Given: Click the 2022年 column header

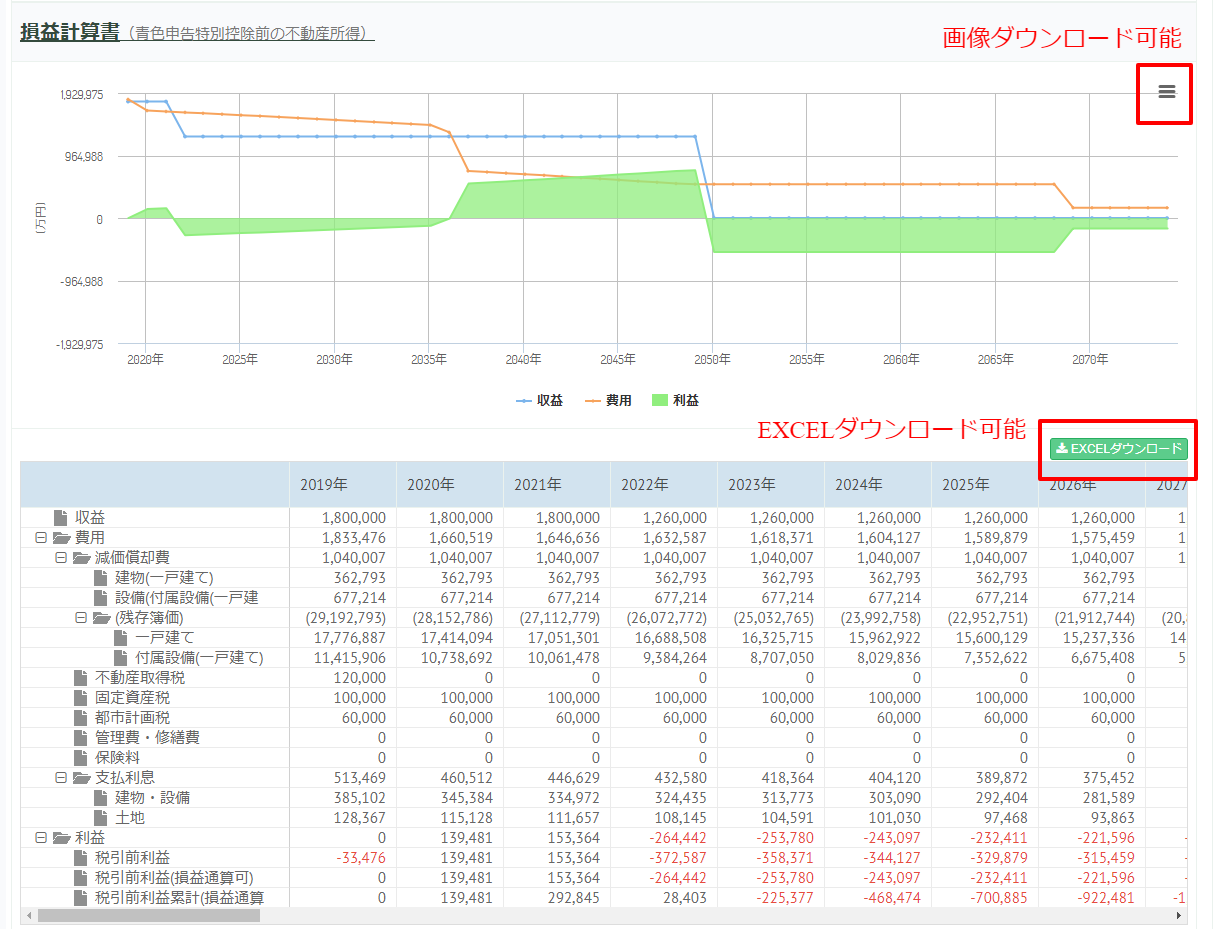Looking at the screenshot, I should click(664, 485).
